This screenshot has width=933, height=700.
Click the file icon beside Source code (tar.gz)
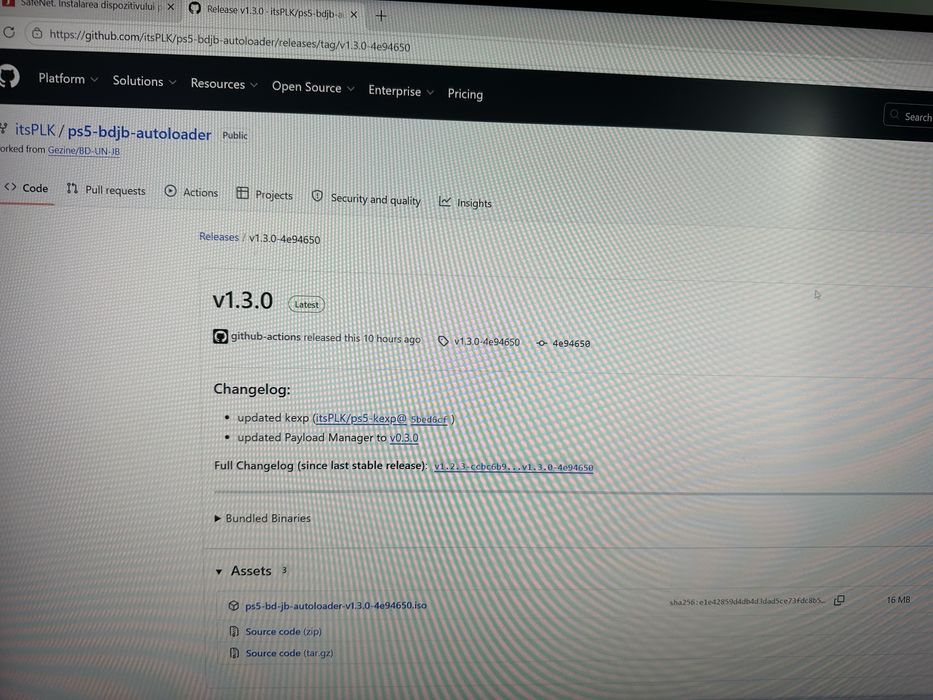234,653
